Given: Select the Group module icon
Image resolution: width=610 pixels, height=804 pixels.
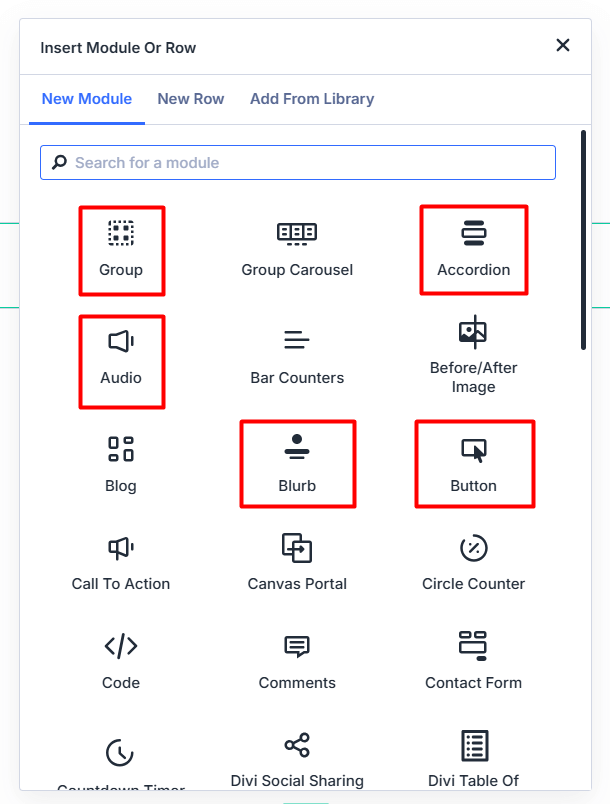Looking at the screenshot, I should click(121, 234).
